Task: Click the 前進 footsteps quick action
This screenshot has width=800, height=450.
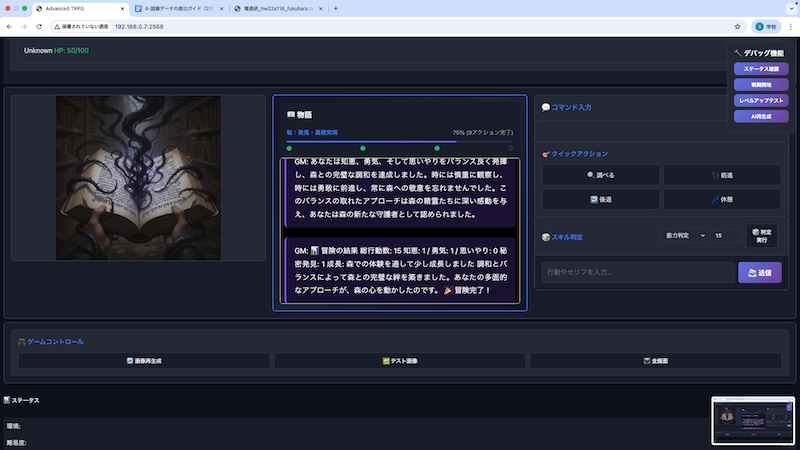Action: coord(722,175)
